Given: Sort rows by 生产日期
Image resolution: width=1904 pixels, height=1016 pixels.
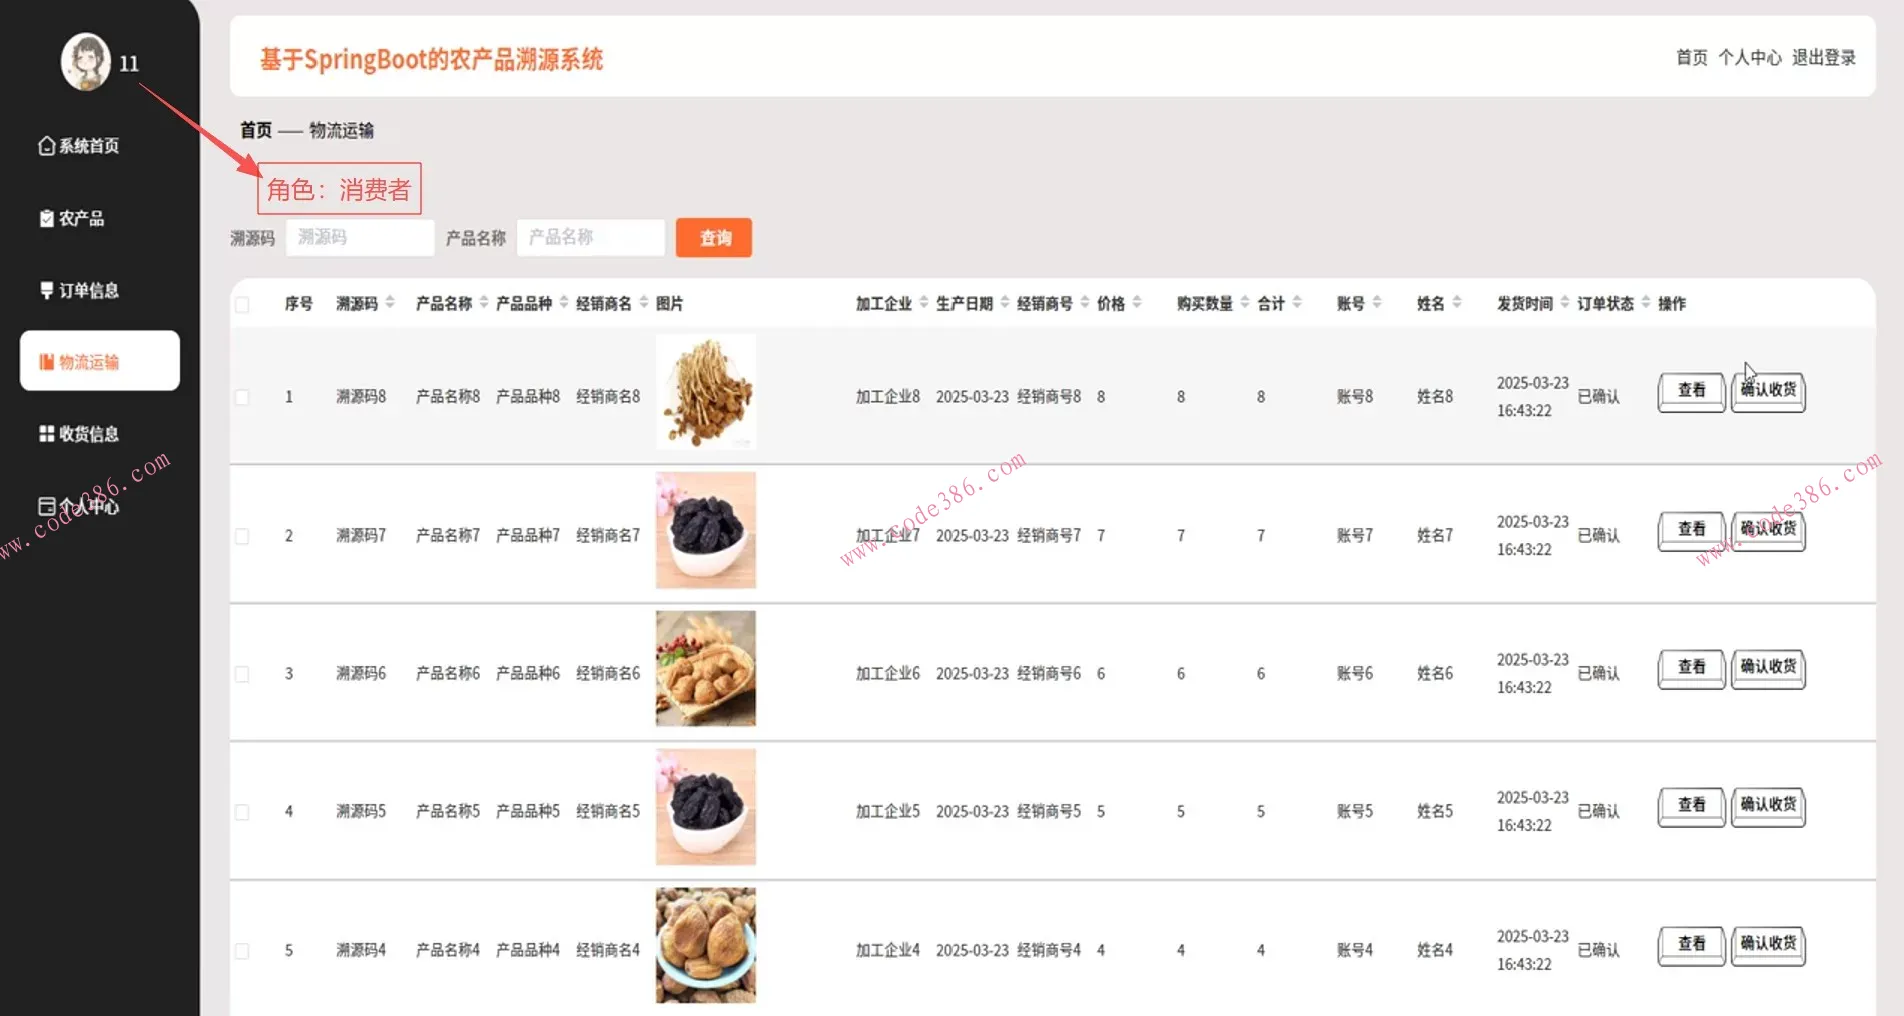Looking at the screenshot, I should (965, 303).
